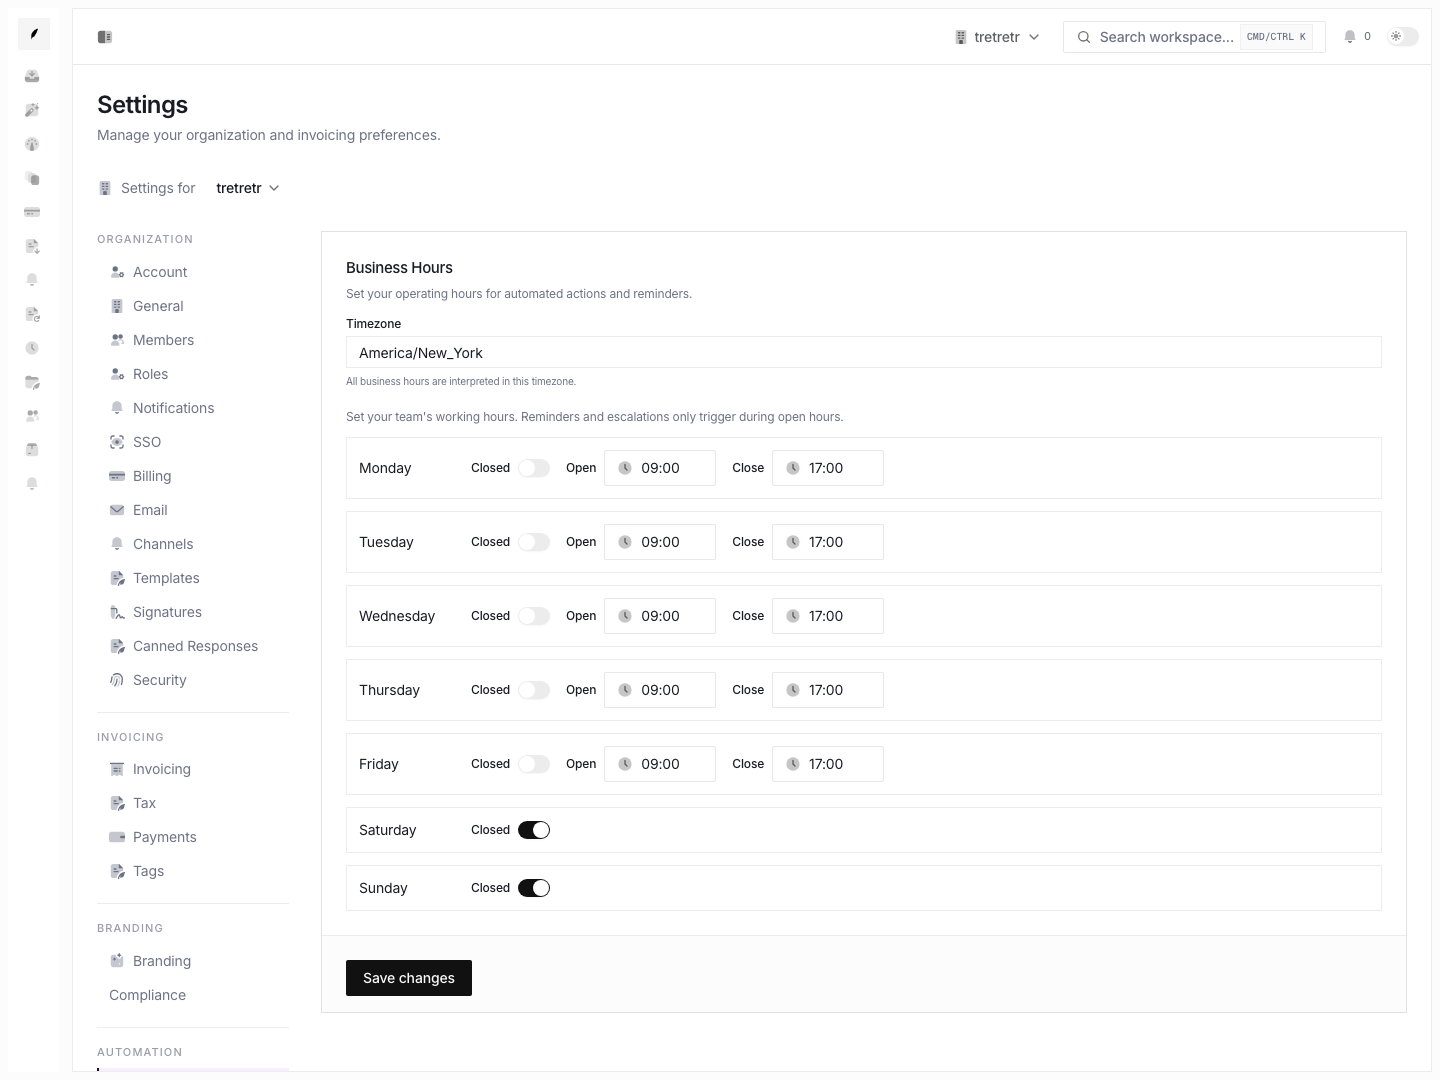Expand the Settings for tretretr dropdown

pyautogui.click(x=248, y=188)
